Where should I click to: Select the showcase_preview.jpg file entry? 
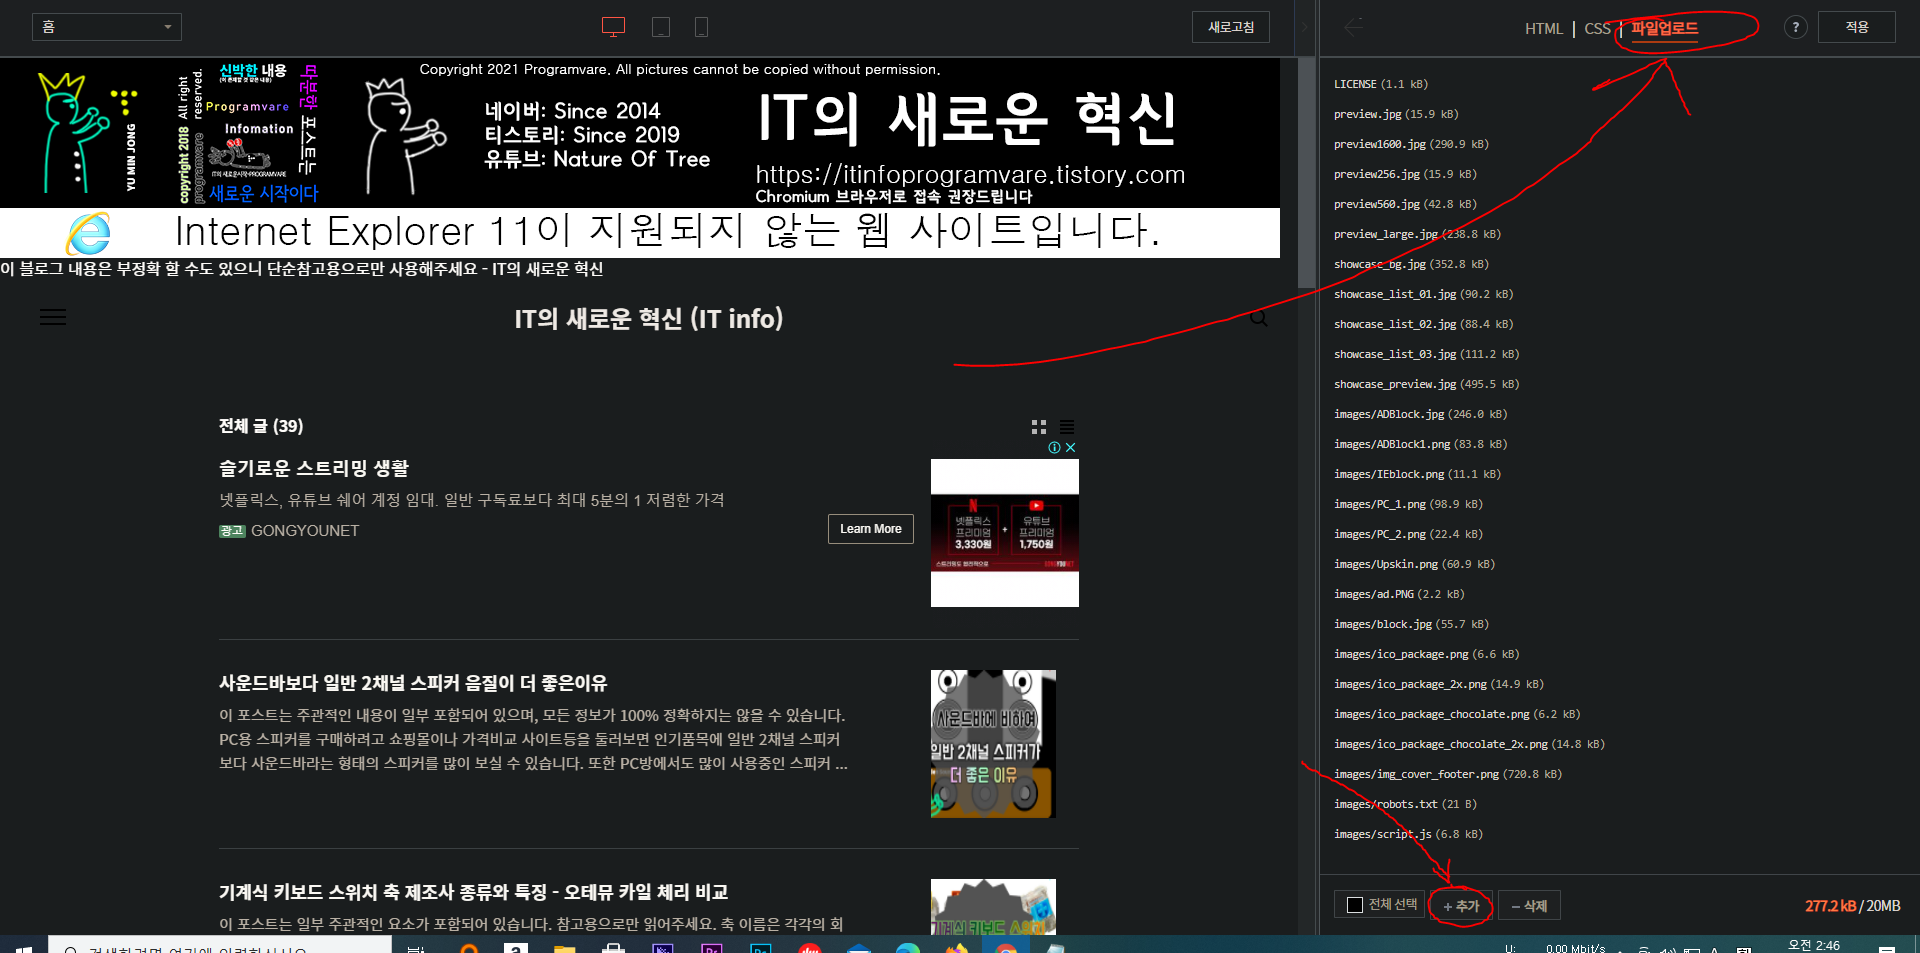(1427, 384)
